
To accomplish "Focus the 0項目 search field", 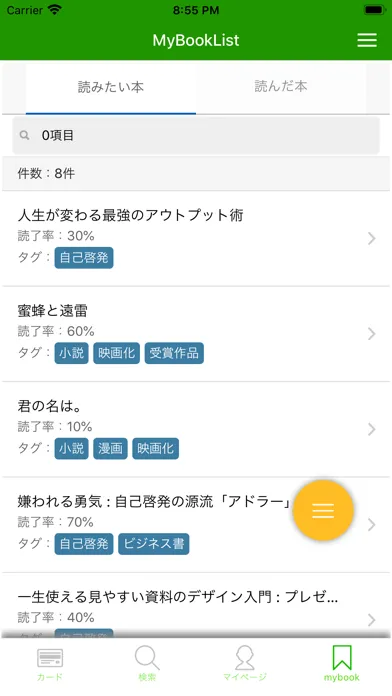I will [196, 135].
